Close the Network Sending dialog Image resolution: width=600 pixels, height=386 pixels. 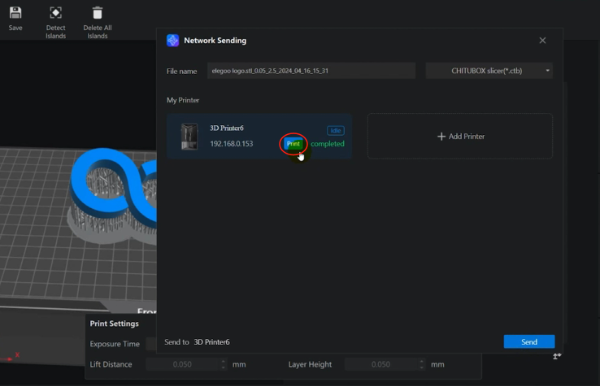[542, 40]
